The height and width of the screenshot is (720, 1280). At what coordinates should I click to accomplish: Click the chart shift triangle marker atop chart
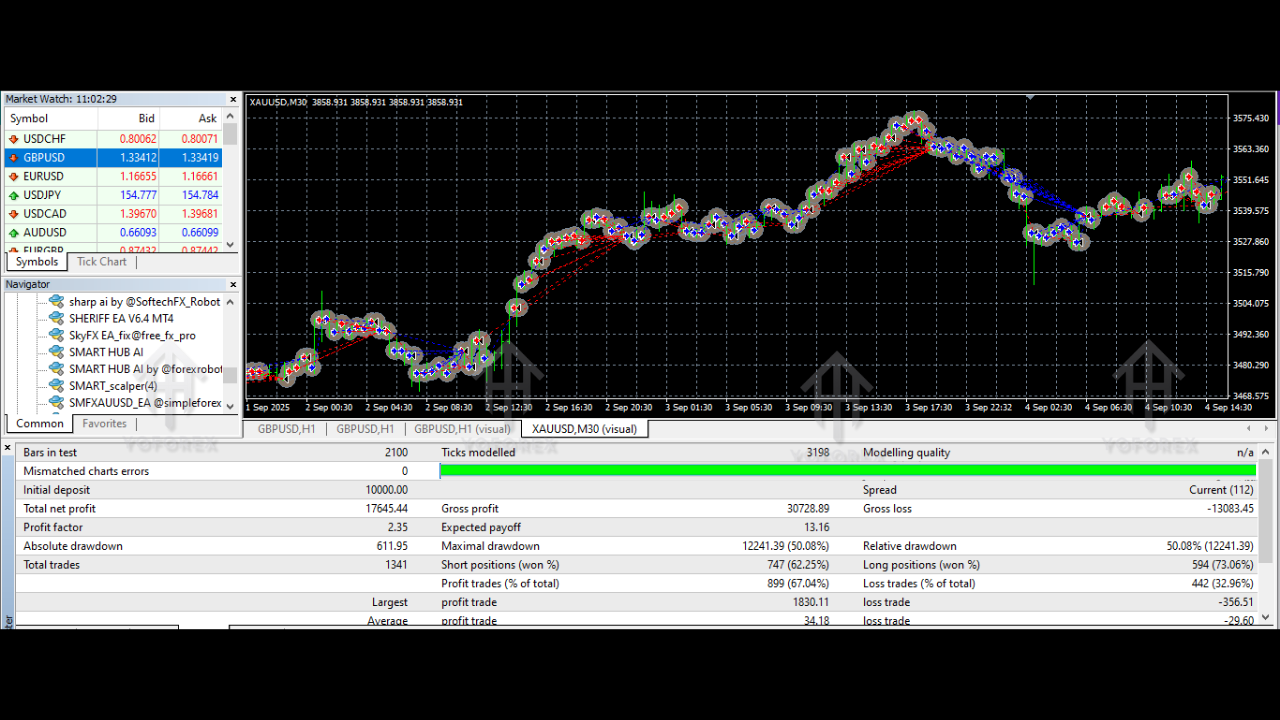(x=1030, y=97)
